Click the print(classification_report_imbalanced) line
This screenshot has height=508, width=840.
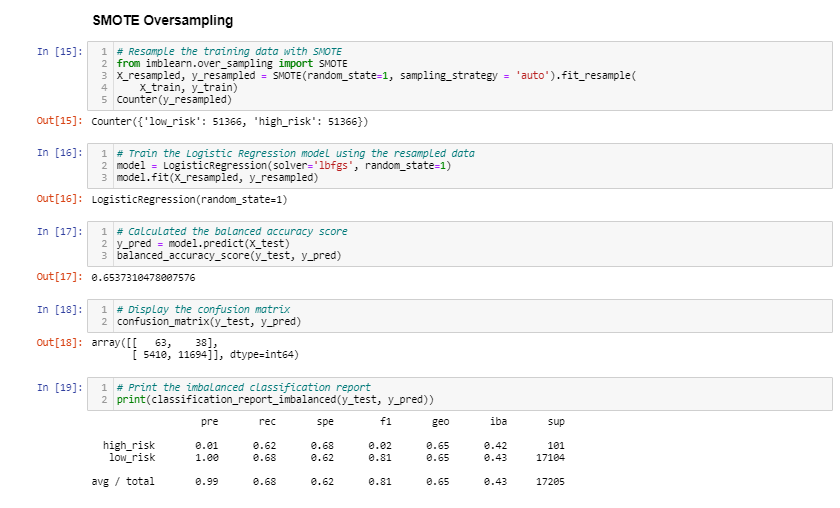275,400
